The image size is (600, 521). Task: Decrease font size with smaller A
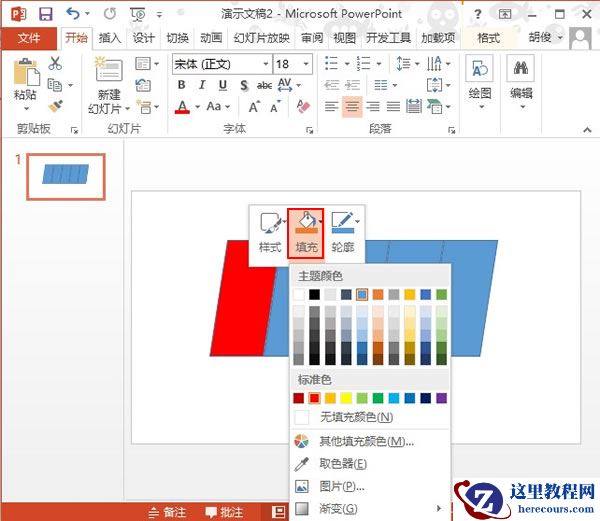coord(276,107)
